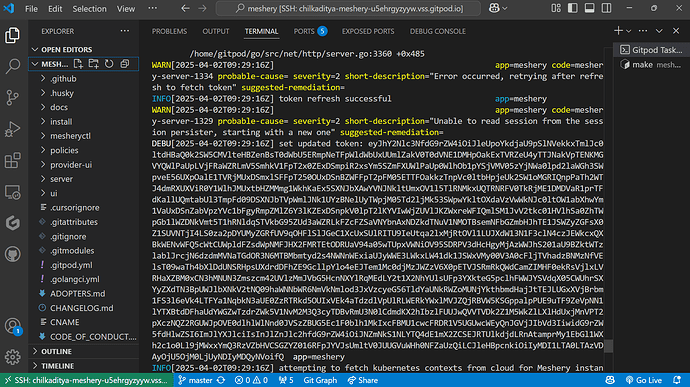
Task: Open the Source Control view
Action: click(x=12, y=98)
